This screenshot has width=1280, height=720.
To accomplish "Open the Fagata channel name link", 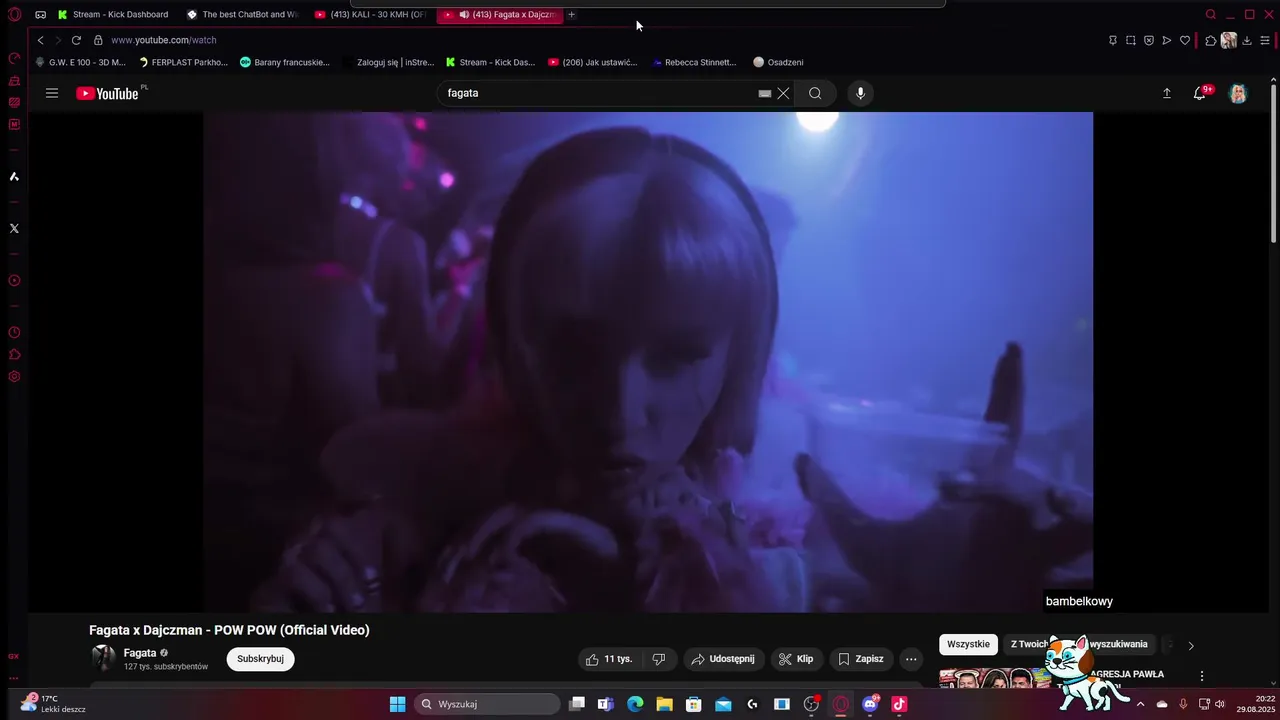I will [140, 653].
